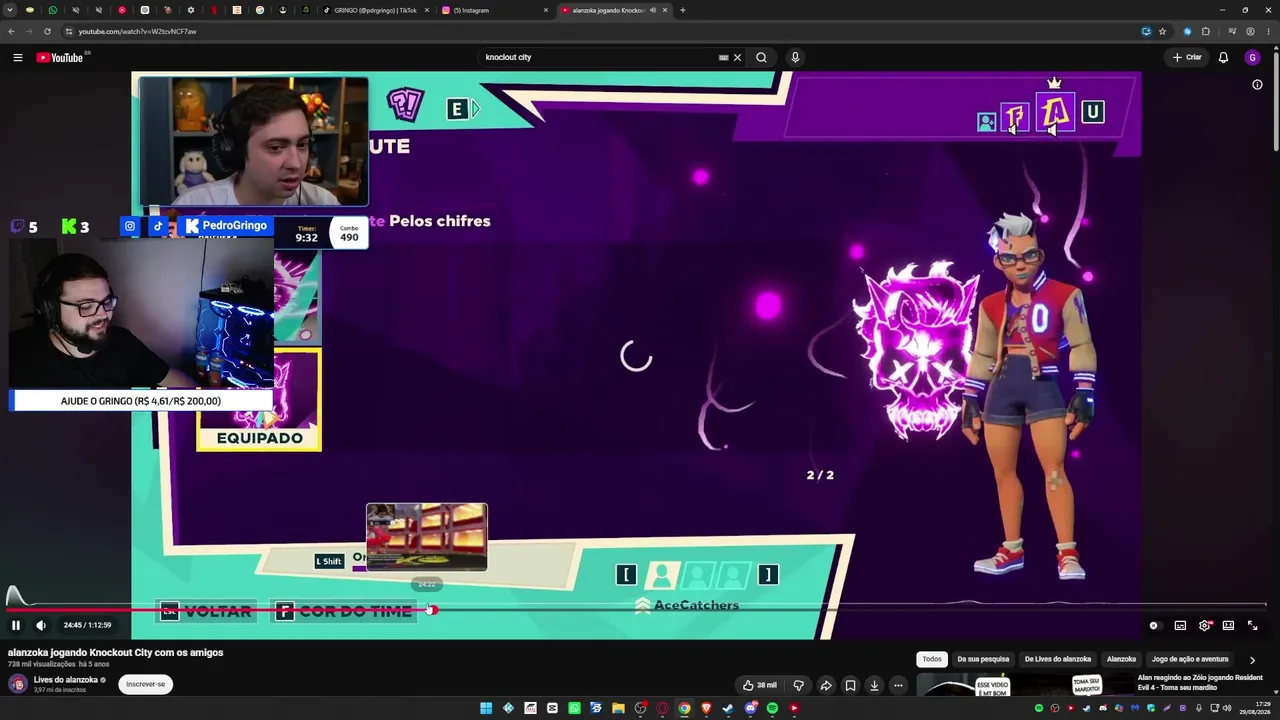1280x720 pixels.
Task: Show video info via the player's i icon
Action: [x=1257, y=85]
